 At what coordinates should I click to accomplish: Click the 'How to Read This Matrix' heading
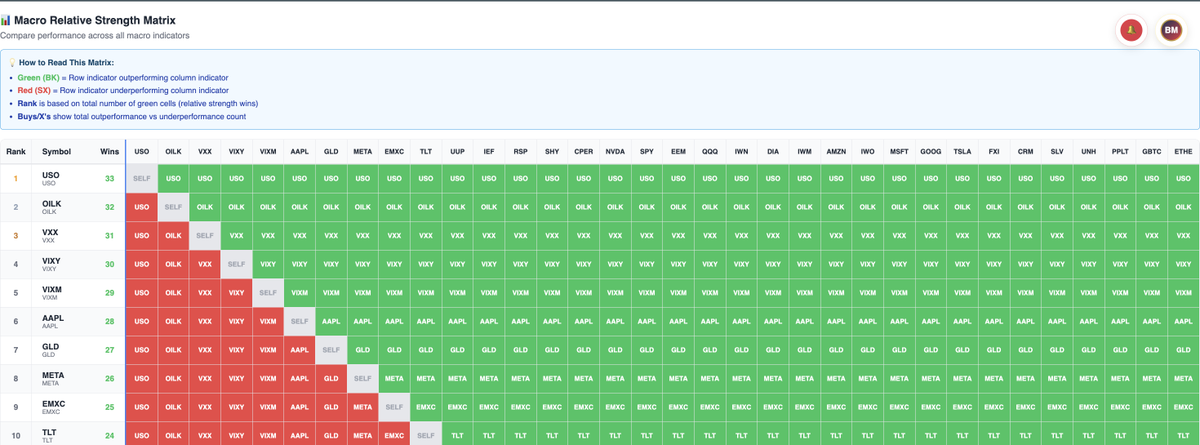(x=66, y=62)
